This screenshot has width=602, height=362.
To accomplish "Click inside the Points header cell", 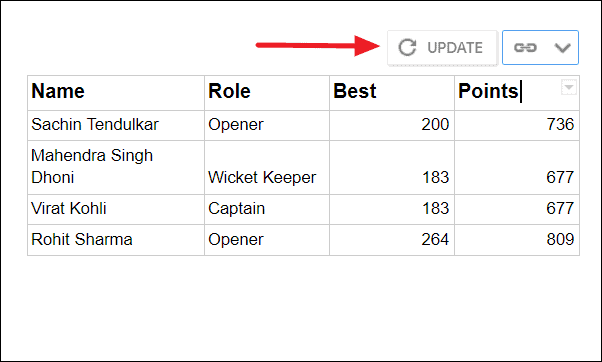I will (517, 93).
